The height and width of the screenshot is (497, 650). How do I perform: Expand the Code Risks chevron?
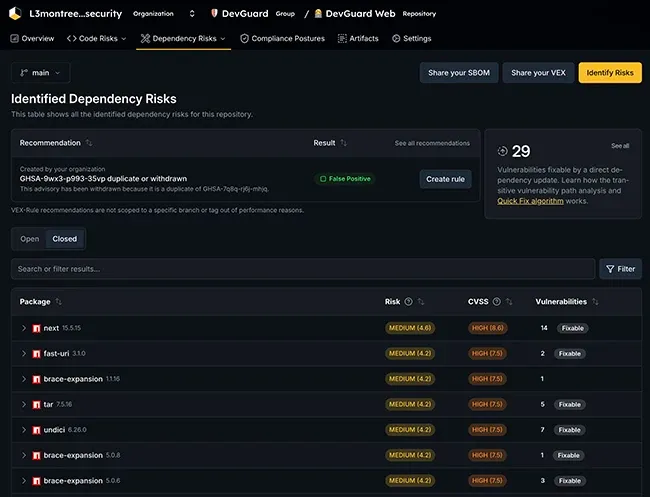123,39
